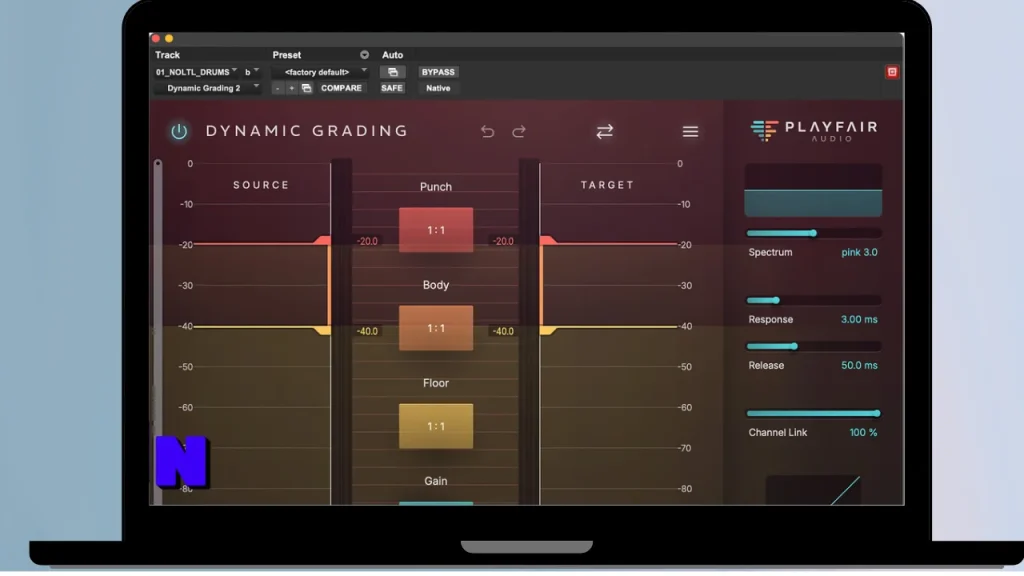The height and width of the screenshot is (576, 1024).
Task: Click the copy settings icon under Auto
Action: tap(392, 72)
